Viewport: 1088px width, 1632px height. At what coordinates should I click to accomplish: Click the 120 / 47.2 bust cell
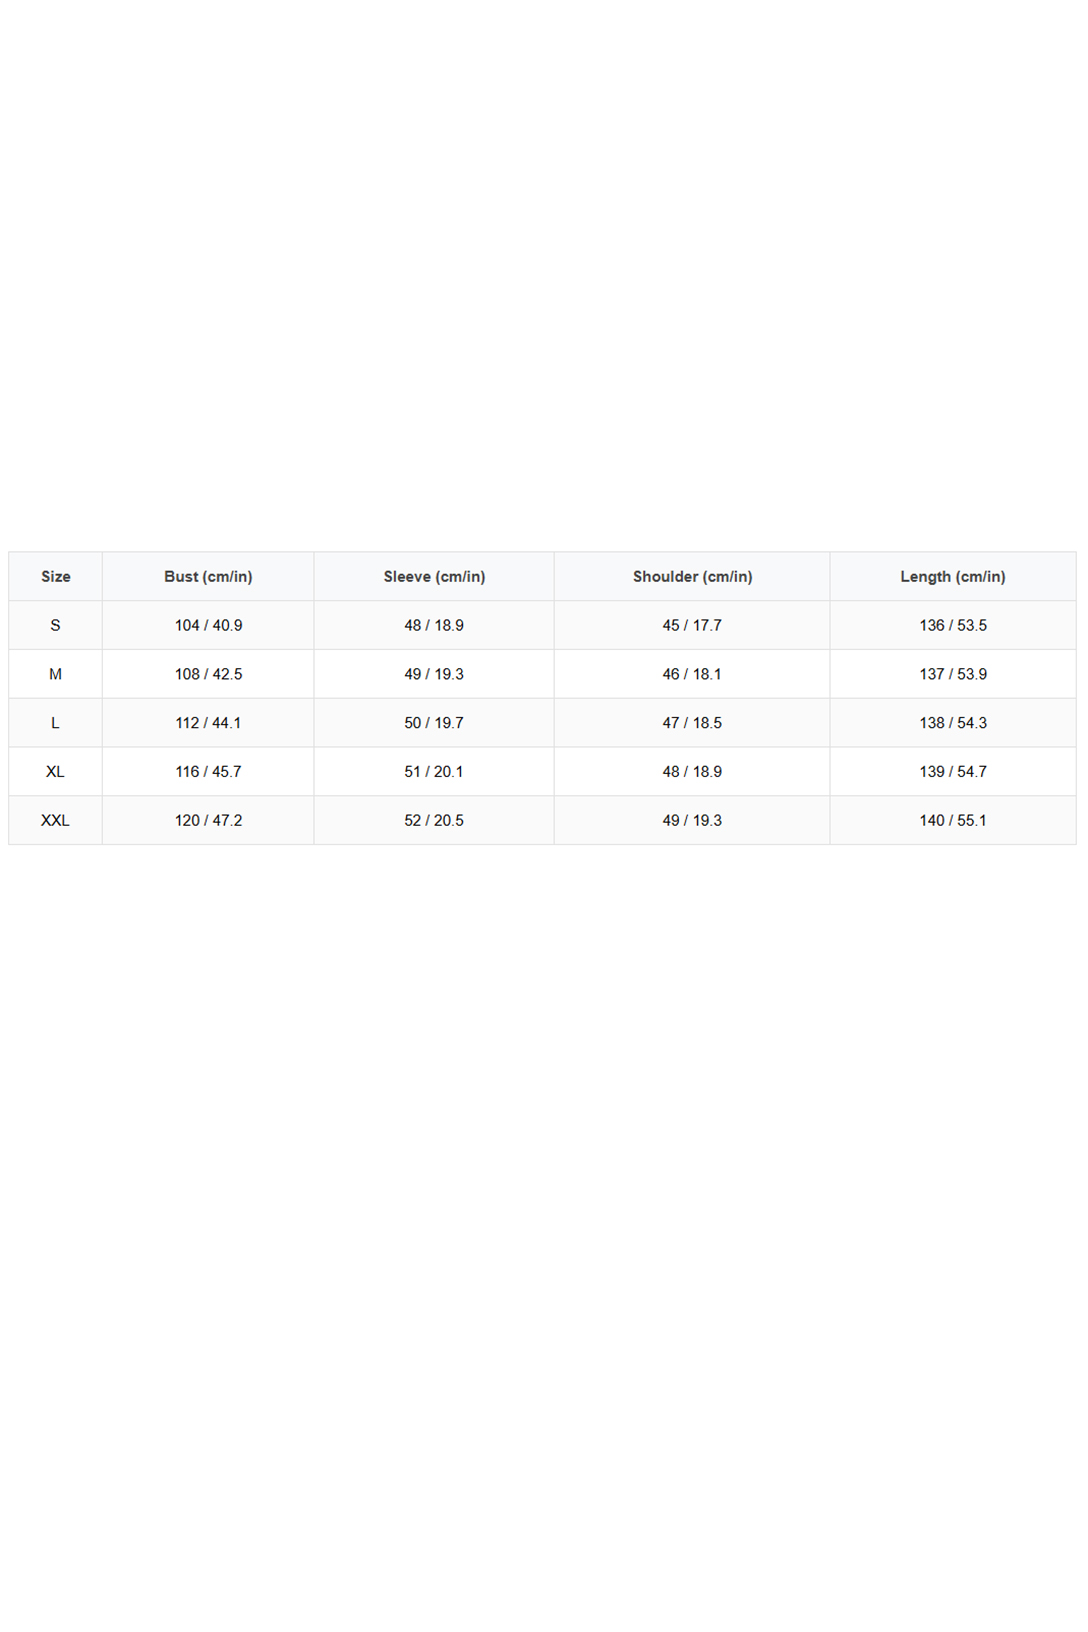pyautogui.click(x=208, y=820)
